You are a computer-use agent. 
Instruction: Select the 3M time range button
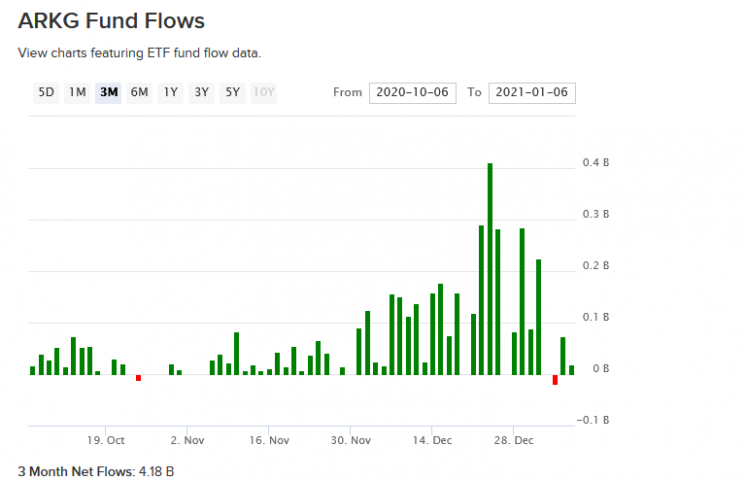(x=108, y=92)
